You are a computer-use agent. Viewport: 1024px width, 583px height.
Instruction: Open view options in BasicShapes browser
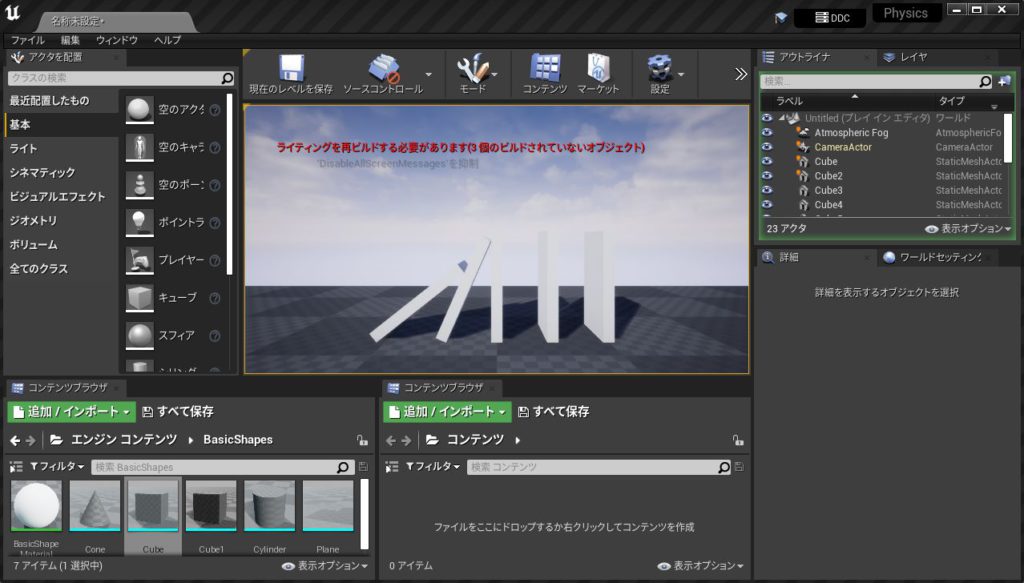[325, 566]
